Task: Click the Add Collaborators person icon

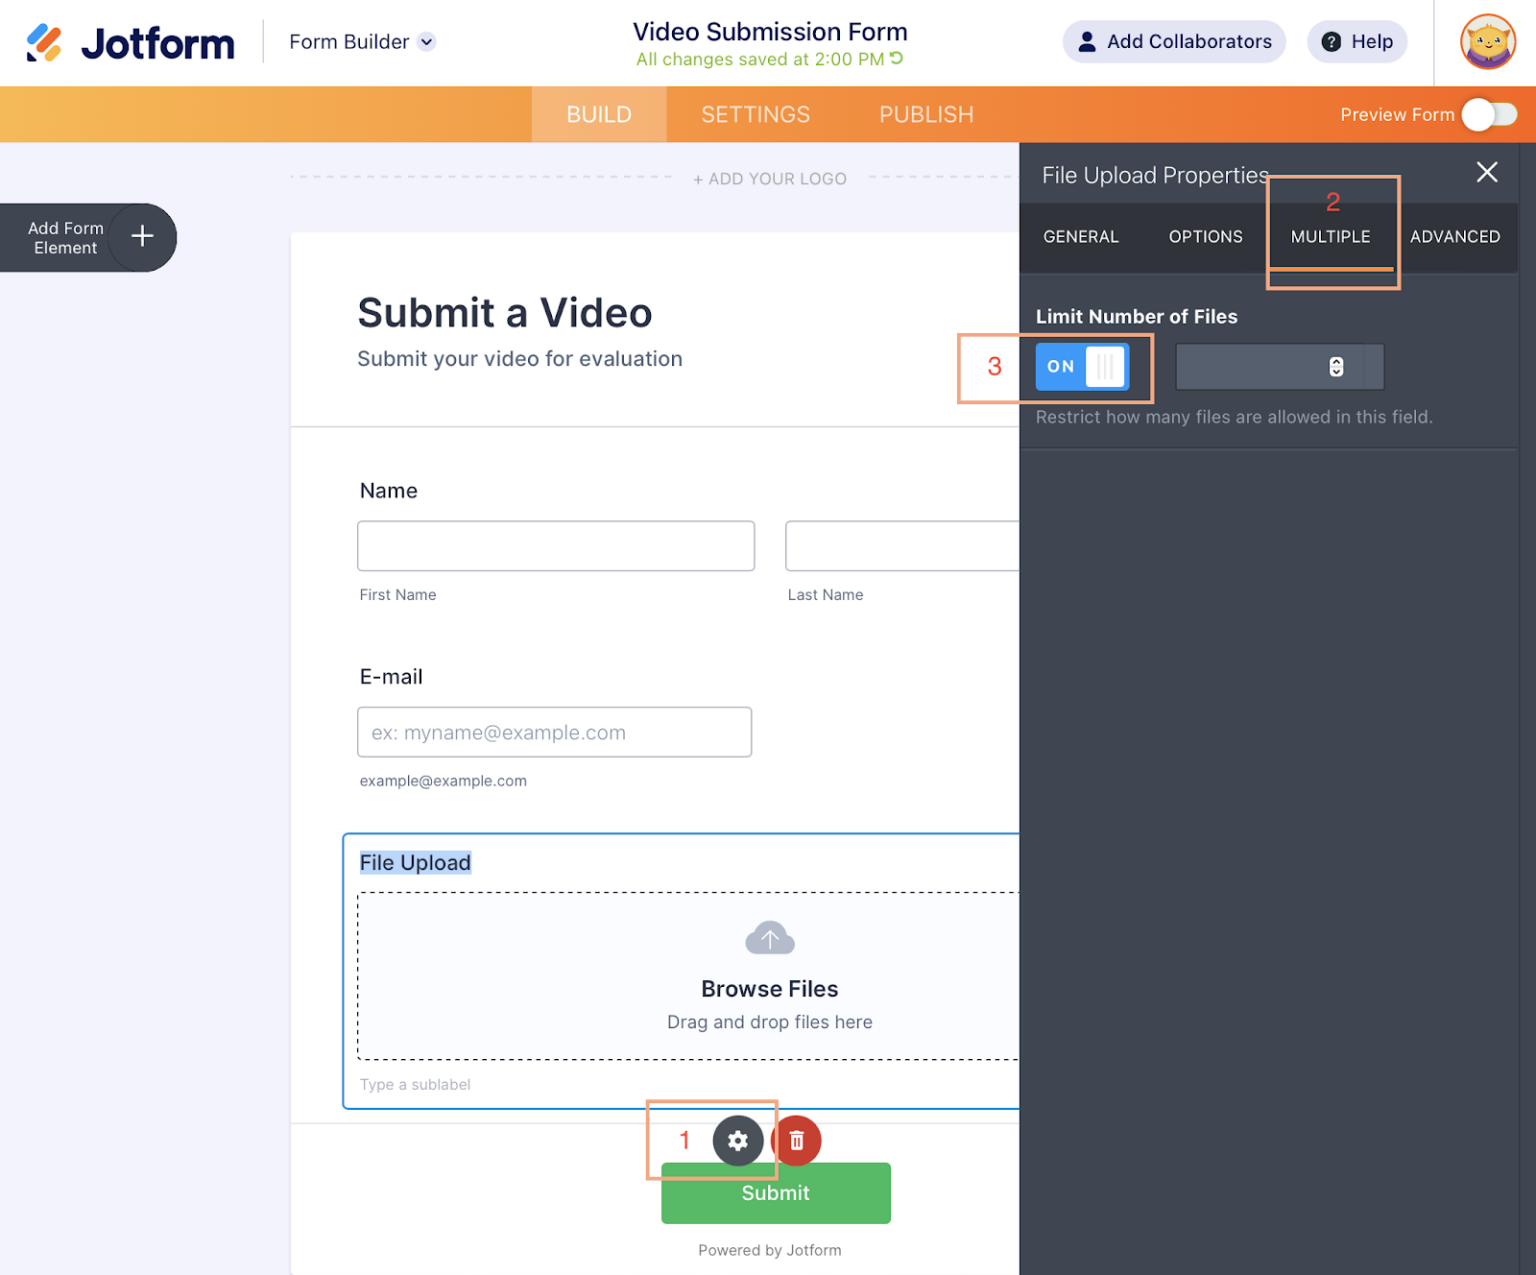Action: [x=1086, y=41]
